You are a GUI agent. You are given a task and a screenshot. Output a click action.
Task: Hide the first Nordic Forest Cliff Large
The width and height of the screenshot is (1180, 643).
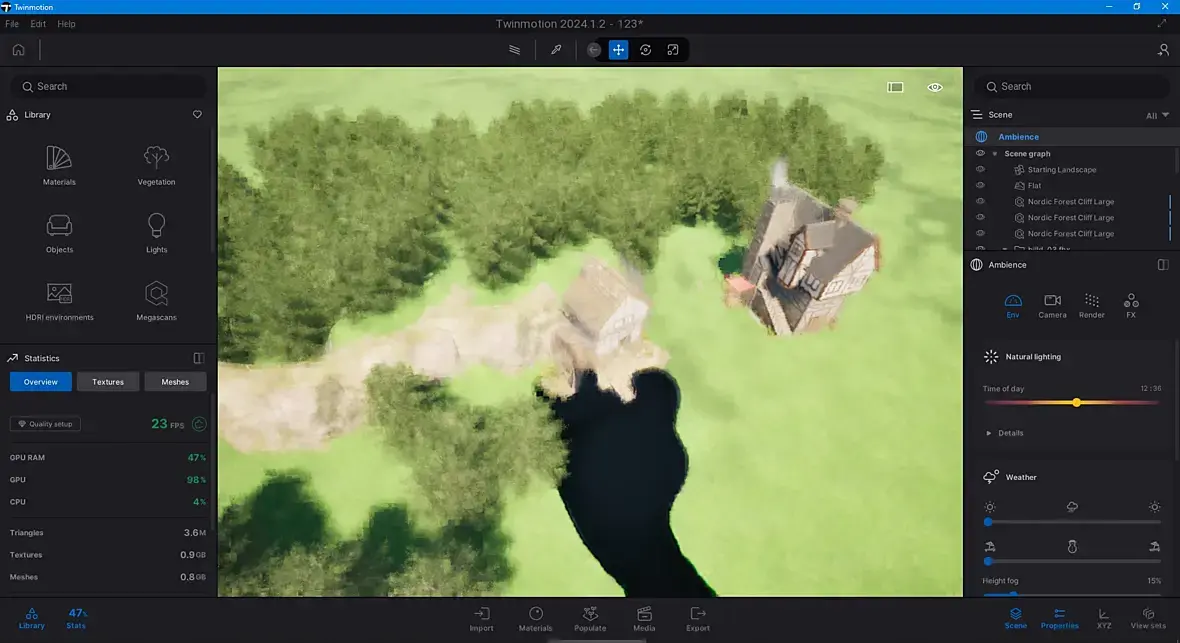(x=980, y=201)
